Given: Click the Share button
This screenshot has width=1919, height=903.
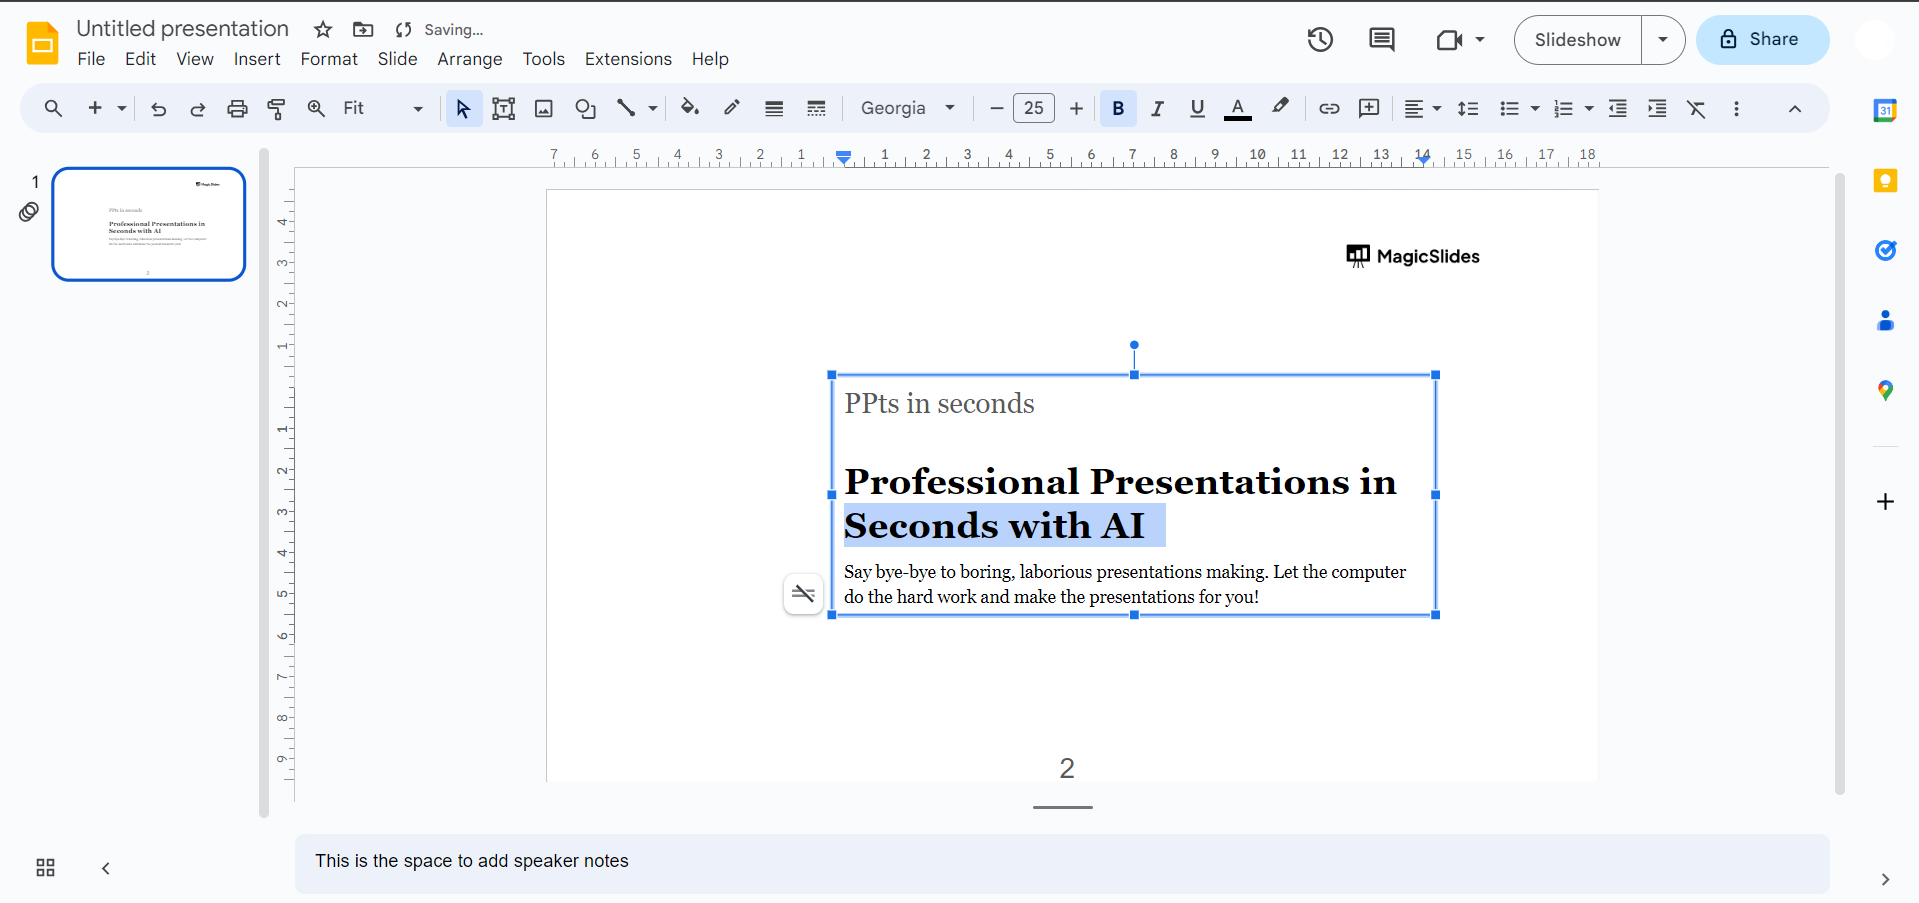Looking at the screenshot, I should click(x=1762, y=40).
